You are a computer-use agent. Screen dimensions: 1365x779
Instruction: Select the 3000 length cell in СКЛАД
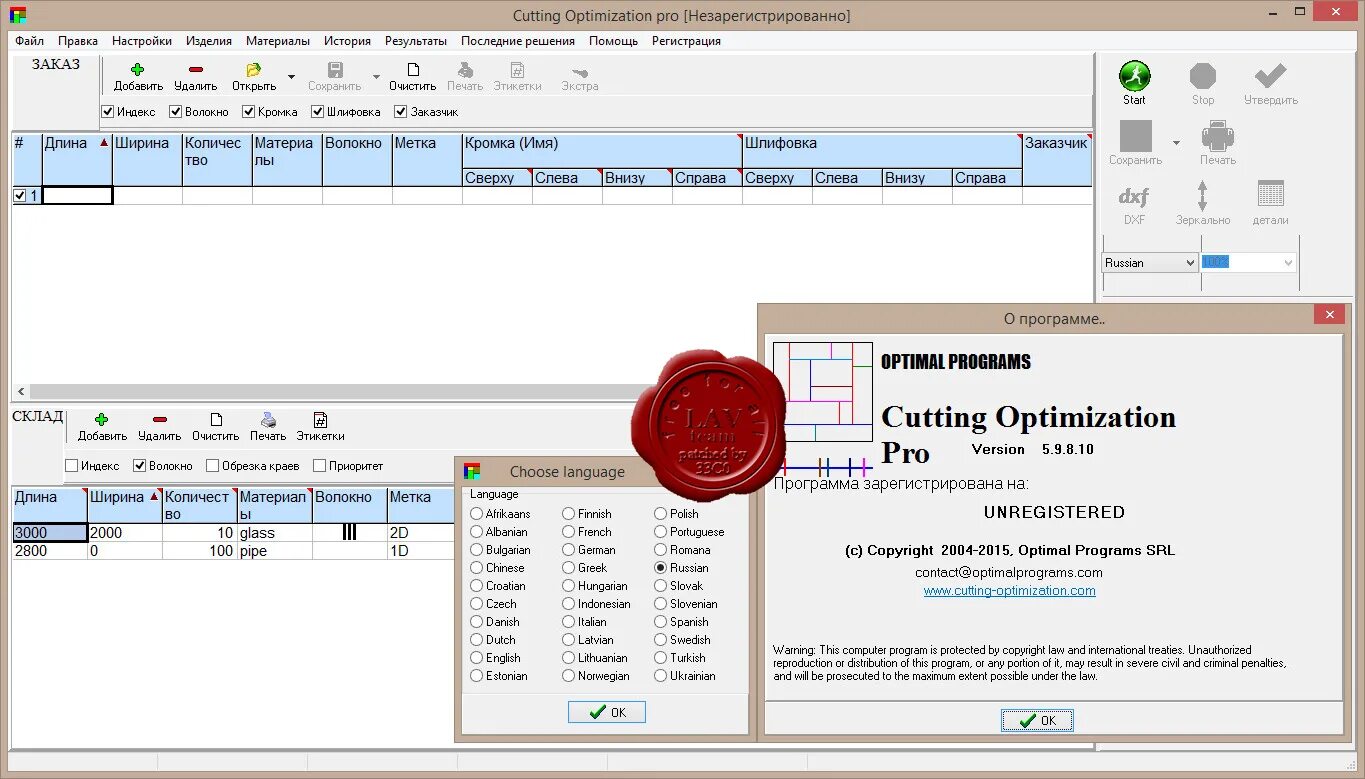(50, 533)
